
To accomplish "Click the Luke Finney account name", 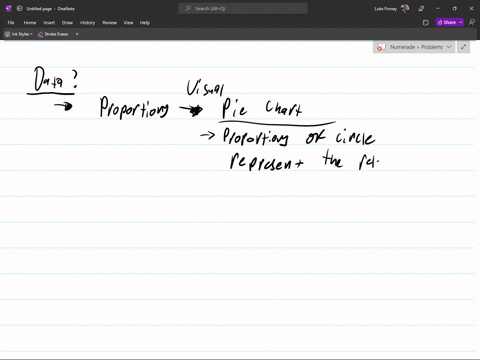I will click(x=386, y=9).
